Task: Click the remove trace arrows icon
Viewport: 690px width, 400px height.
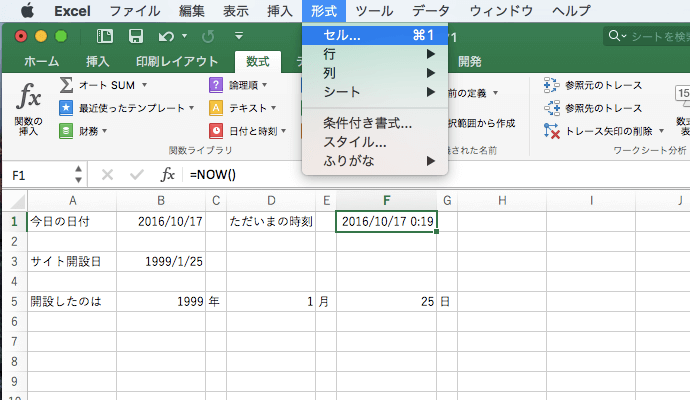Action: [551, 131]
